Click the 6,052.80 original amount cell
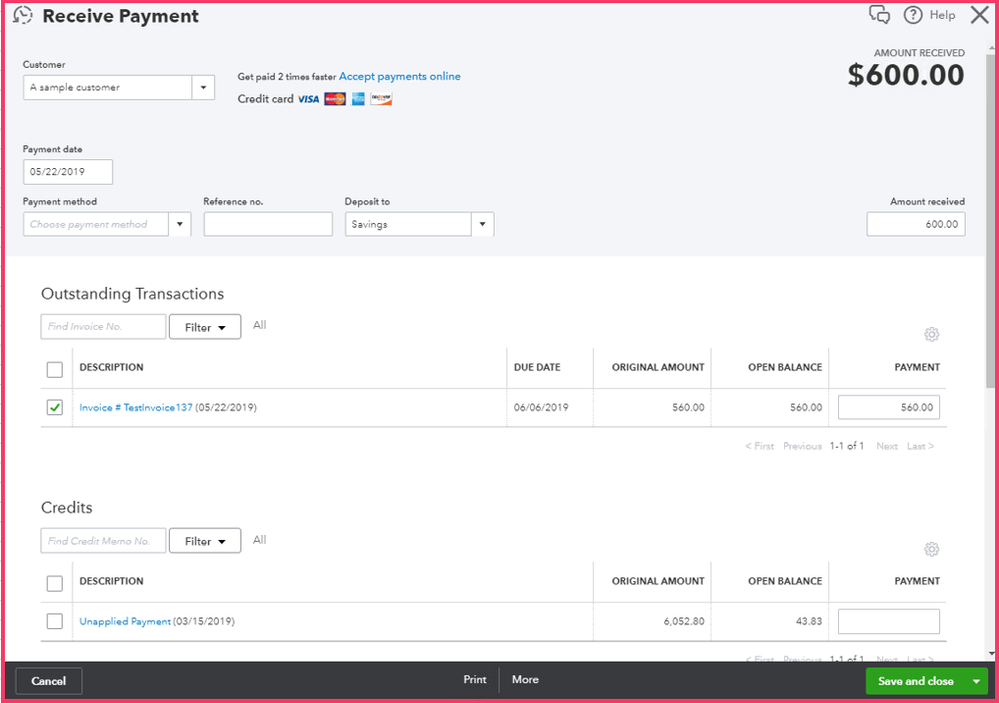 [x=684, y=621]
